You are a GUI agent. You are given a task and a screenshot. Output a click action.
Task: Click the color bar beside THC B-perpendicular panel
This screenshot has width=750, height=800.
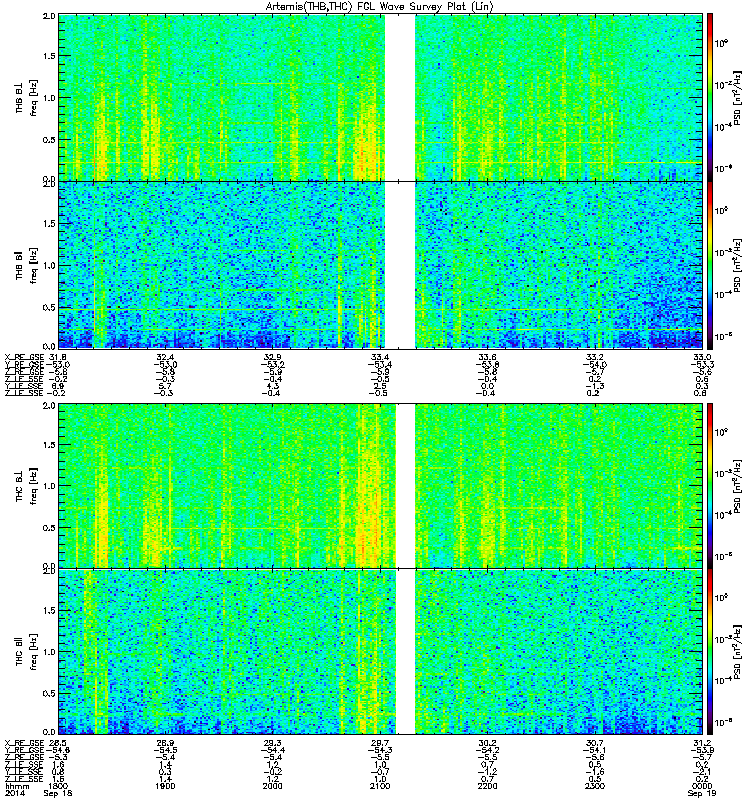pos(709,486)
